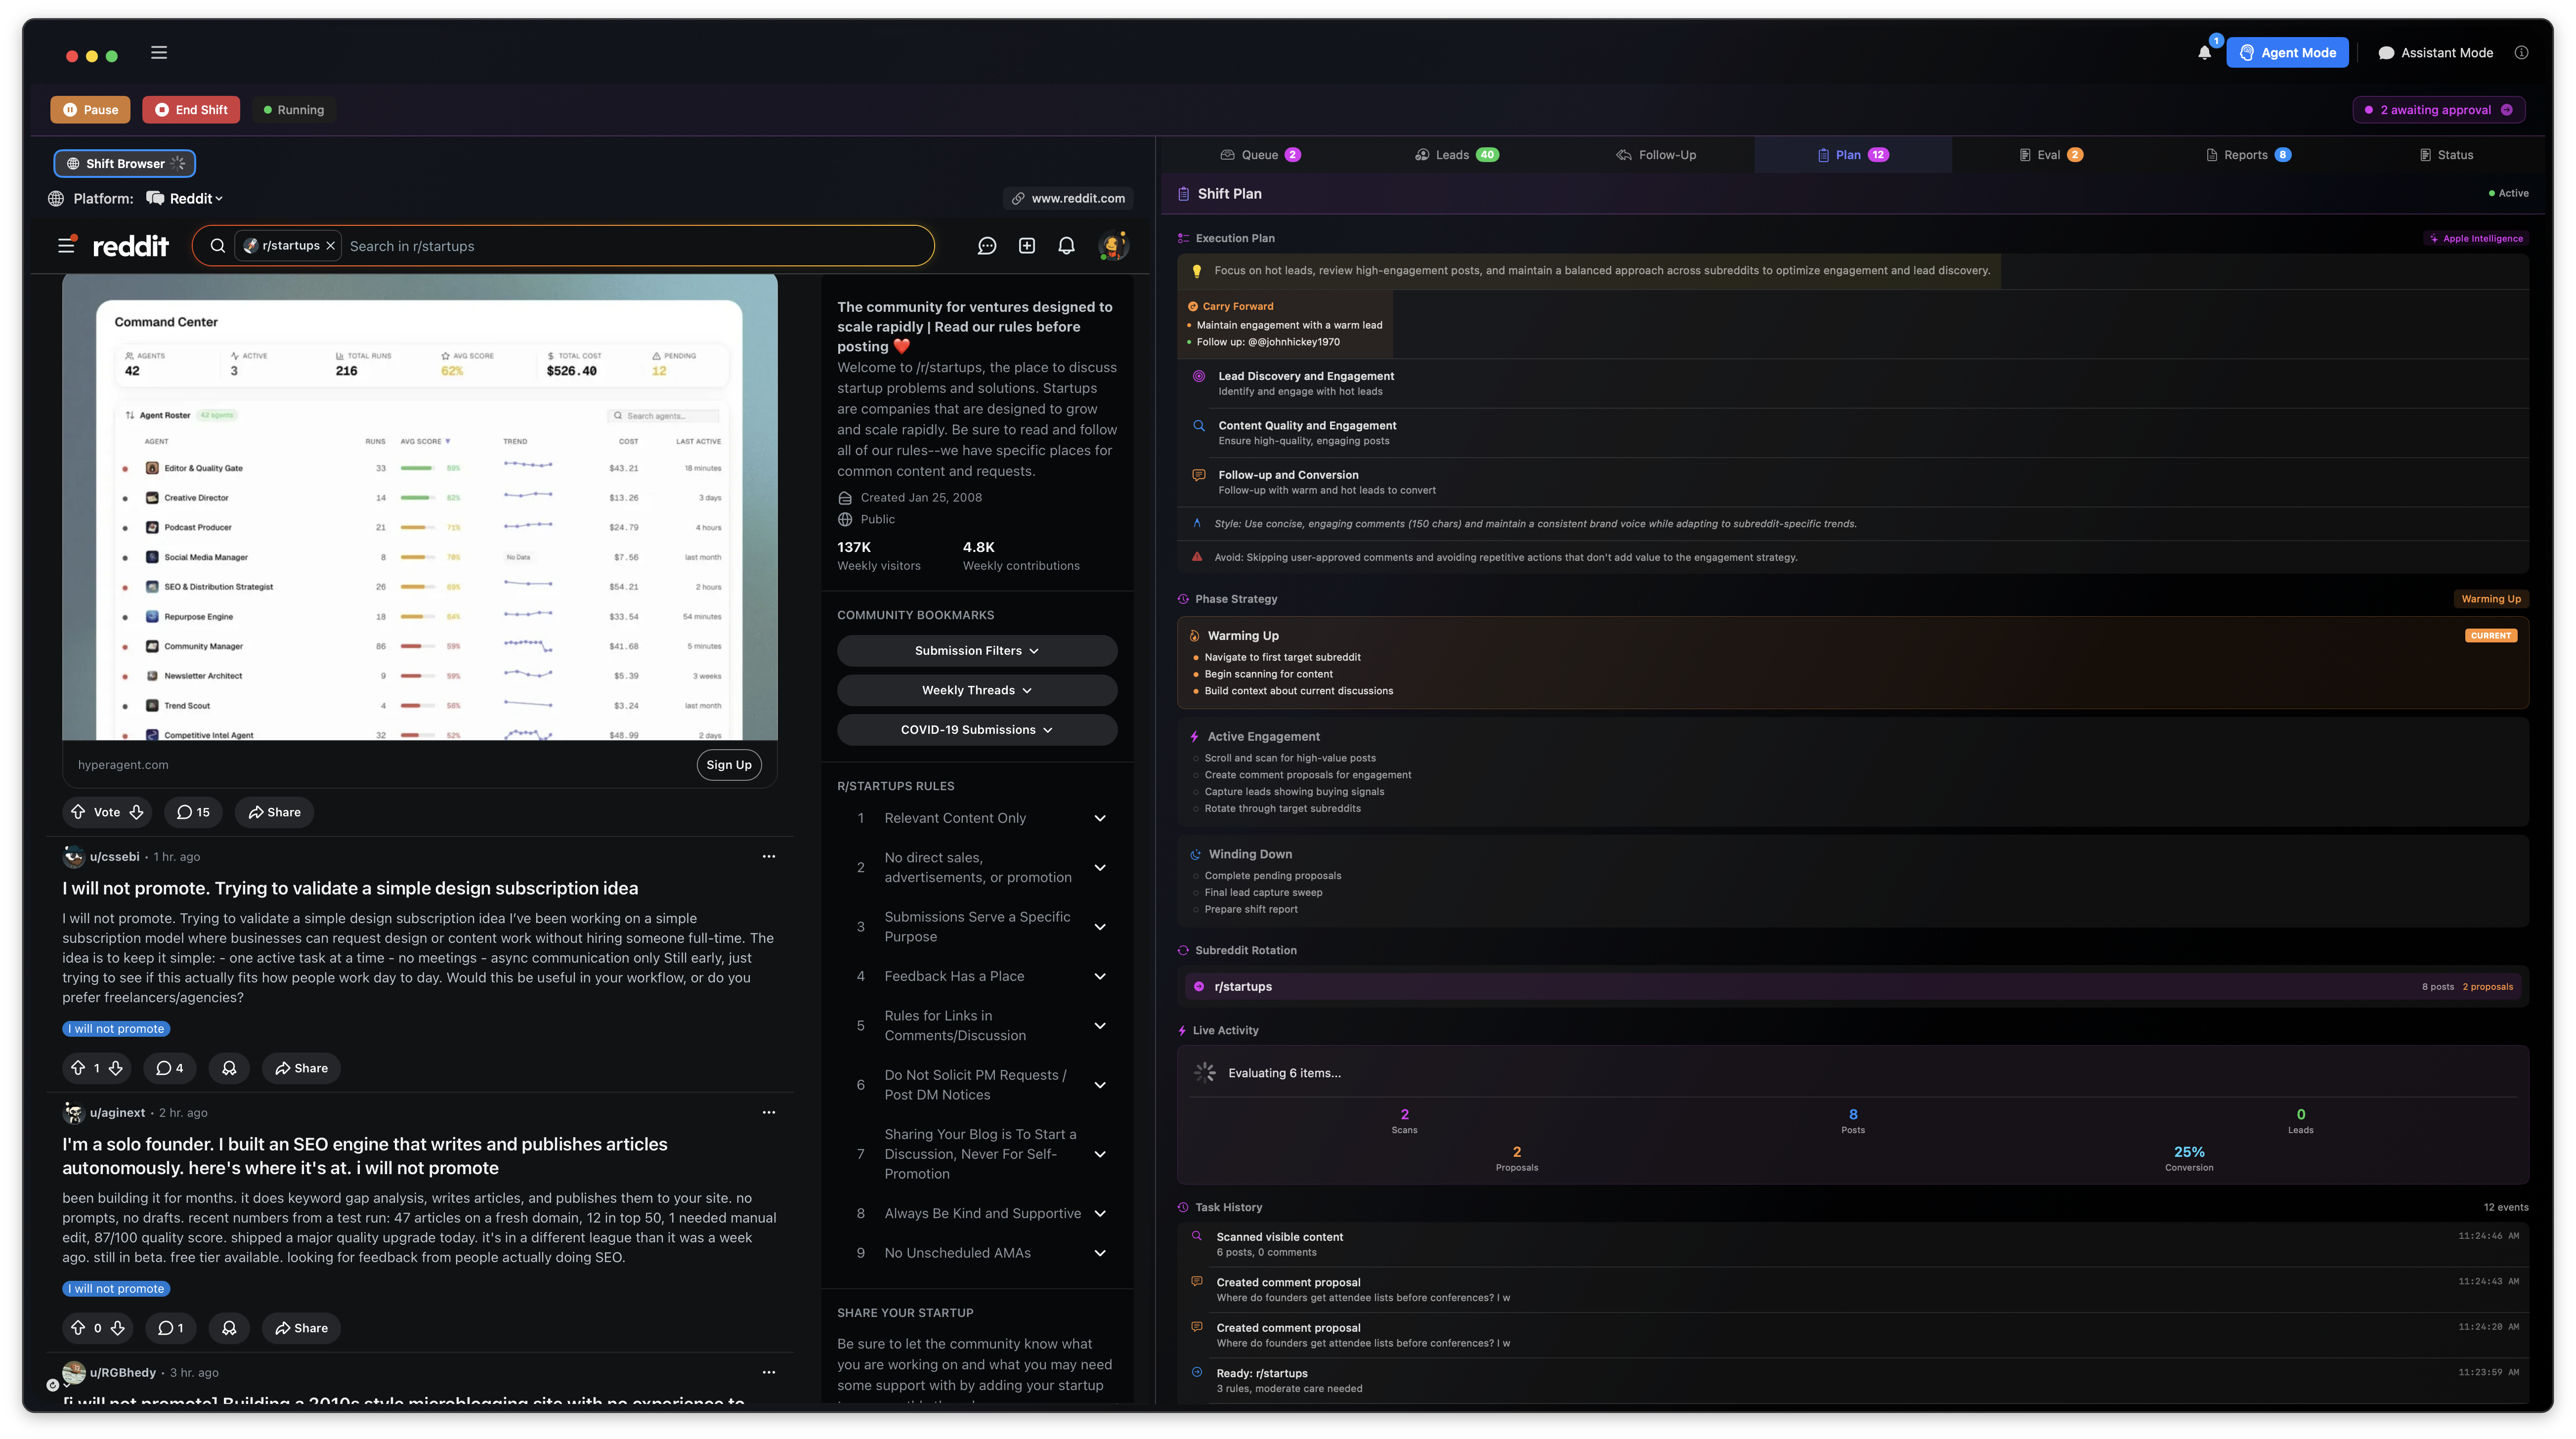Share the hyperagent.com post
The width and height of the screenshot is (2576, 1439).
(x=274, y=812)
